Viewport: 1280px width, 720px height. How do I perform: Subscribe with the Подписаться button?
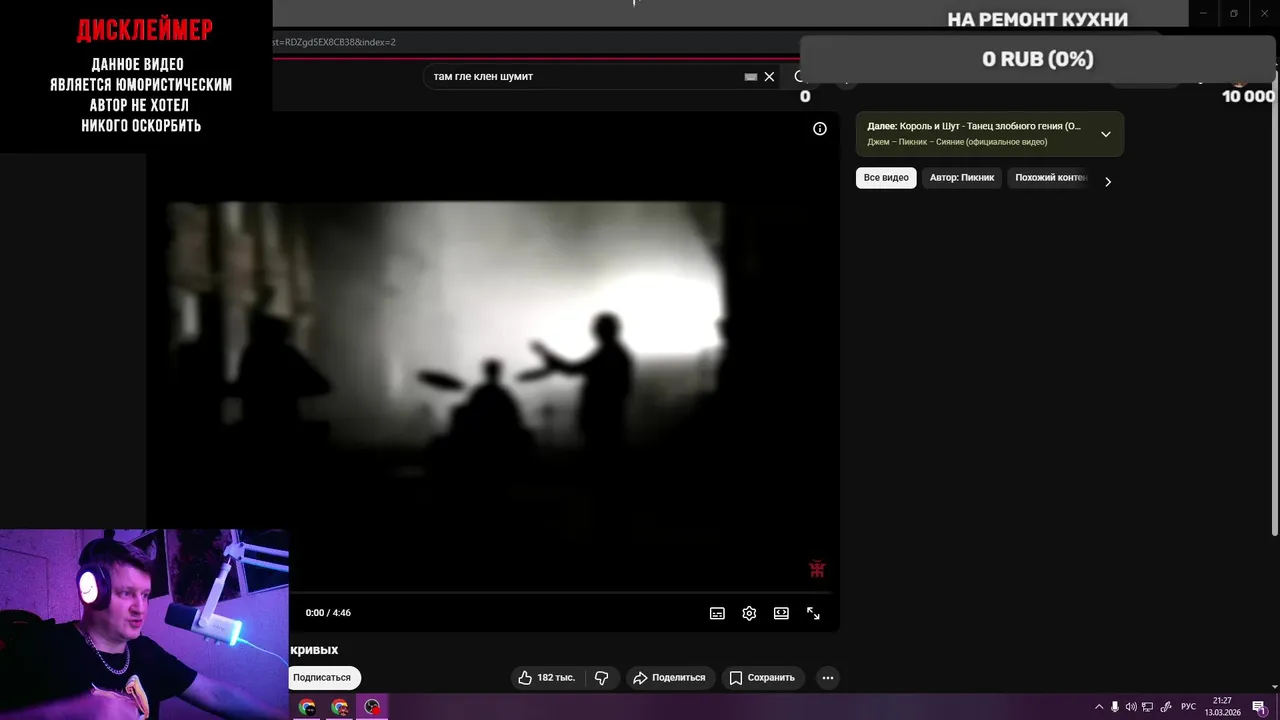pyautogui.click(x=323, y=678)
